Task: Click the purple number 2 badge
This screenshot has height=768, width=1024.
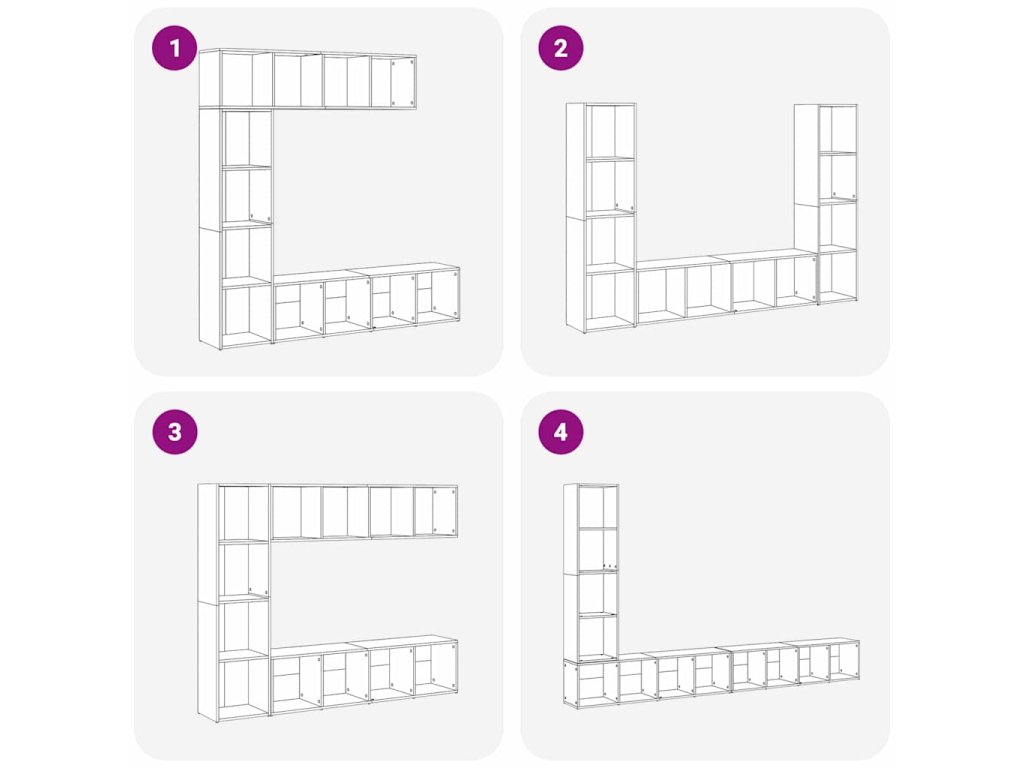Action: (x=561, y=48)
